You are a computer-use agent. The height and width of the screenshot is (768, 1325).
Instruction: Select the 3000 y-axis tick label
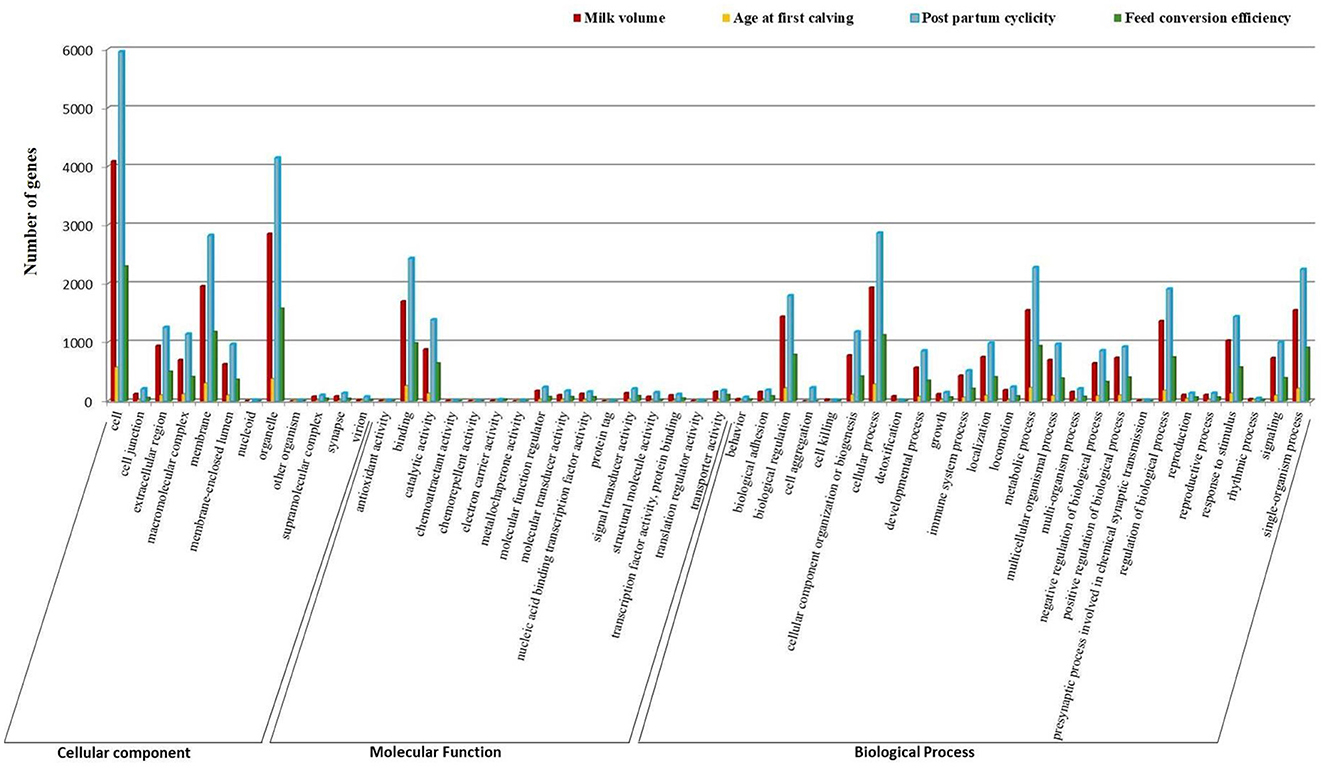[x=77, y=226]
